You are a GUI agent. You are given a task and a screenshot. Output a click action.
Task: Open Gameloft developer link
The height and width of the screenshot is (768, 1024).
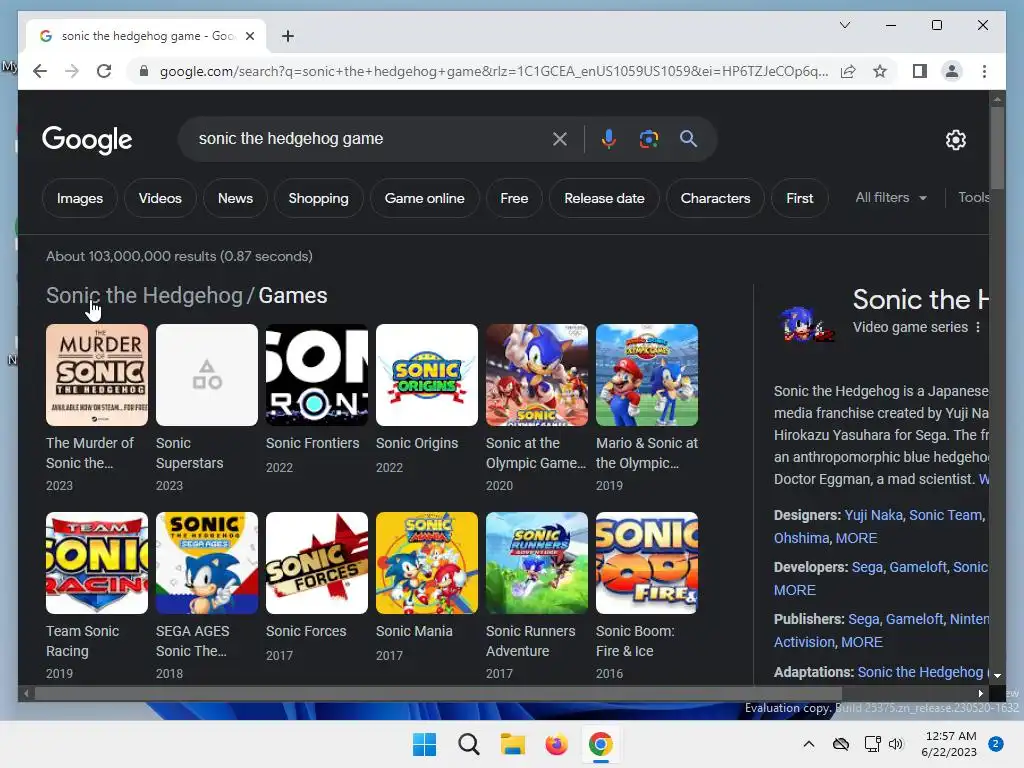point(918,567)
